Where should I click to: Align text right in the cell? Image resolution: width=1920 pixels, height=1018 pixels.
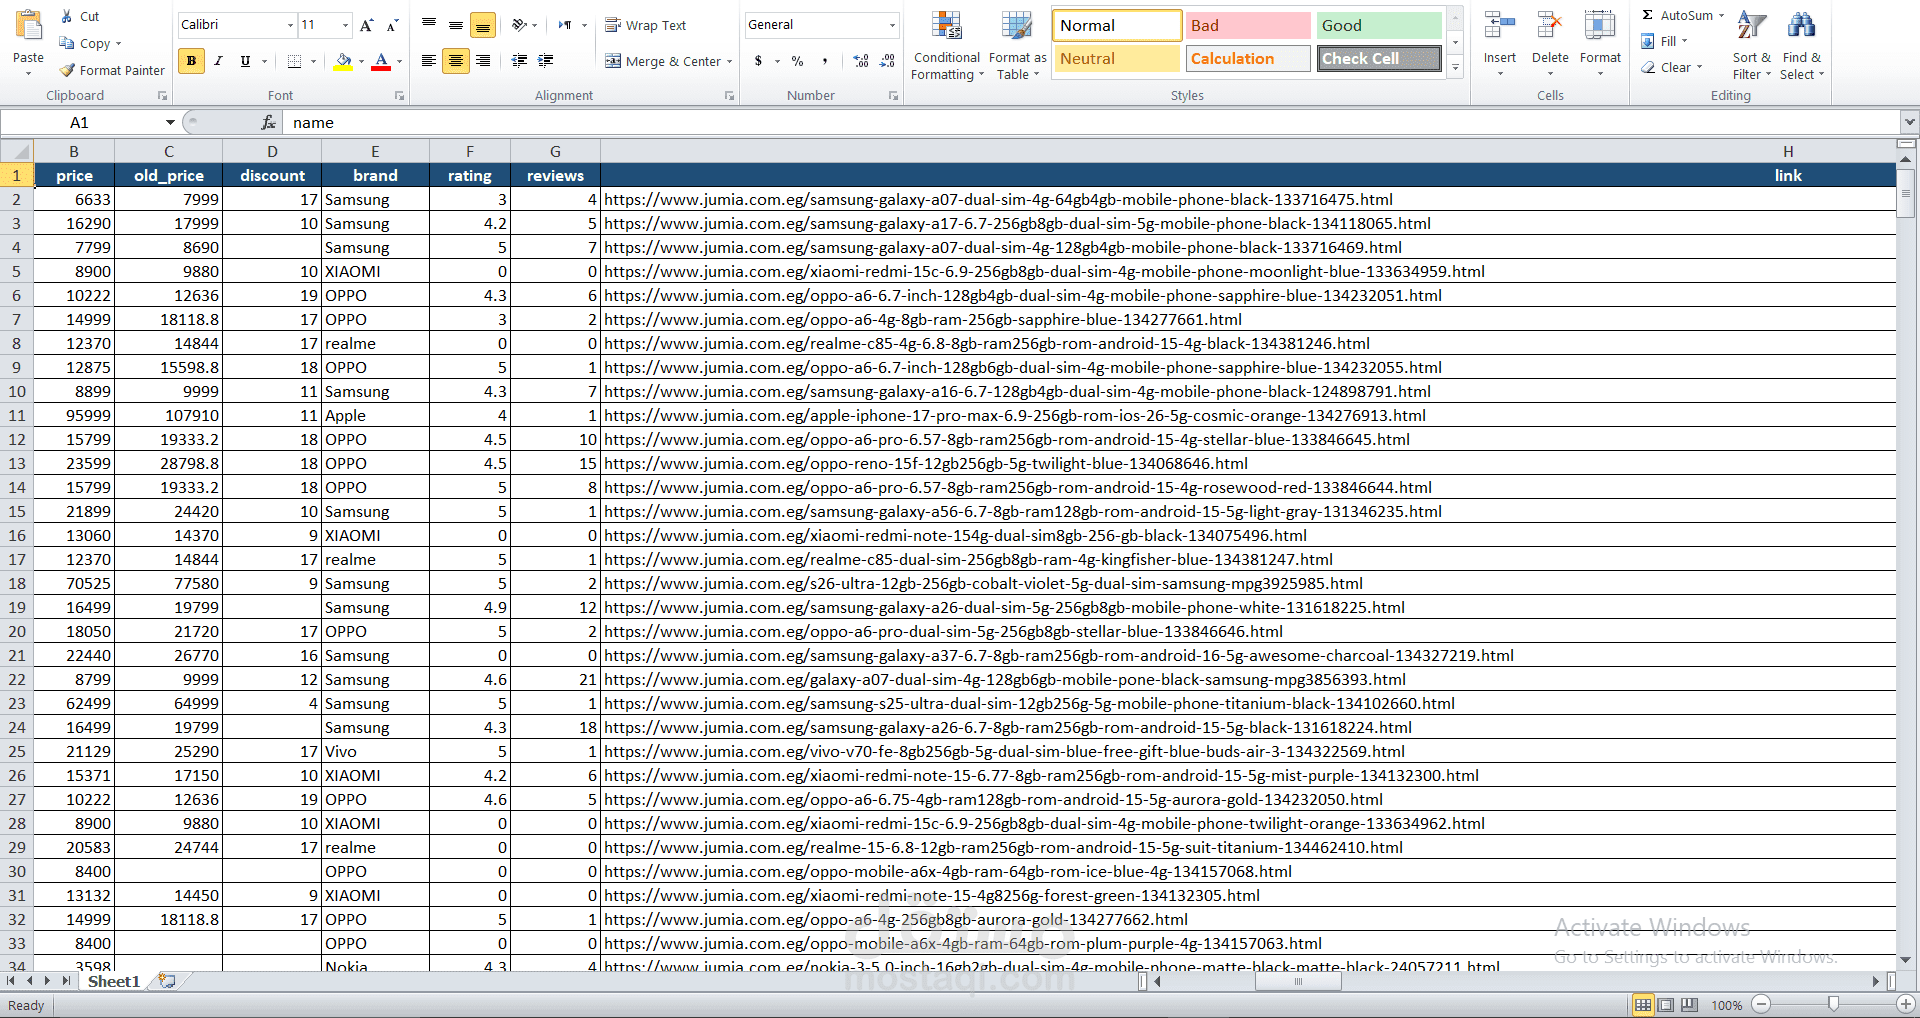point(483,61)
